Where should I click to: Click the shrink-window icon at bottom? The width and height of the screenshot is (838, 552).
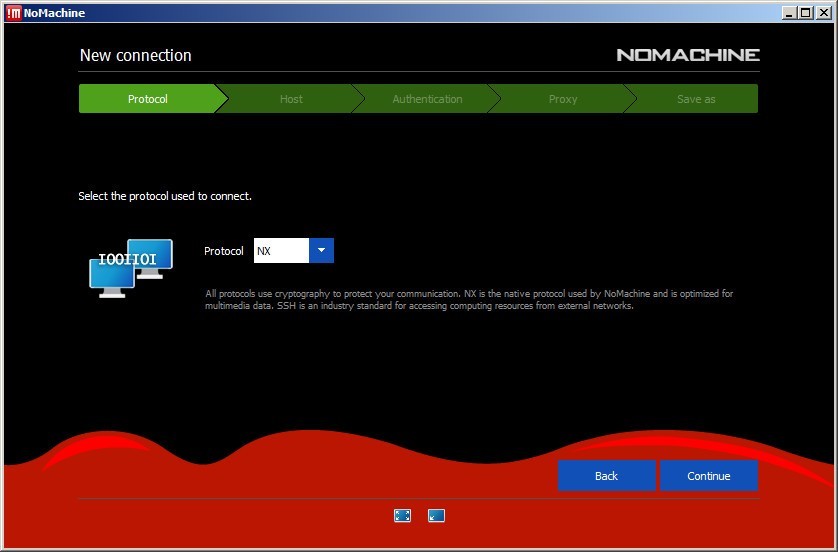click(436, 515)
